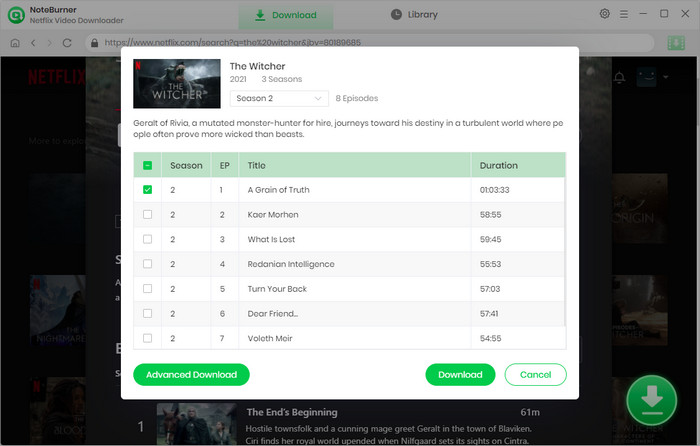Click the A Grain of Truth title

click(279, 190)
